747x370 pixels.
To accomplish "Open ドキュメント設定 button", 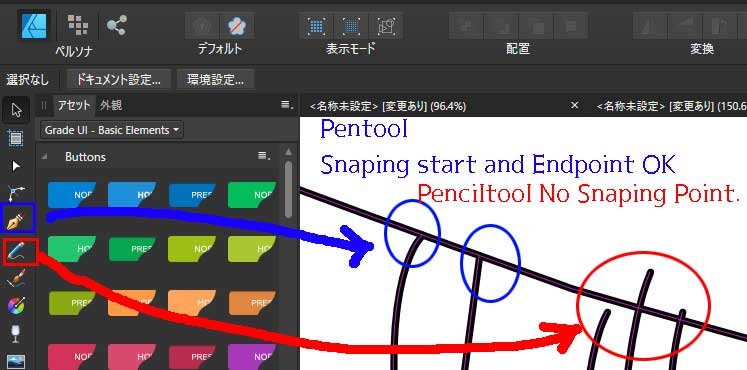I will [118, 80].
